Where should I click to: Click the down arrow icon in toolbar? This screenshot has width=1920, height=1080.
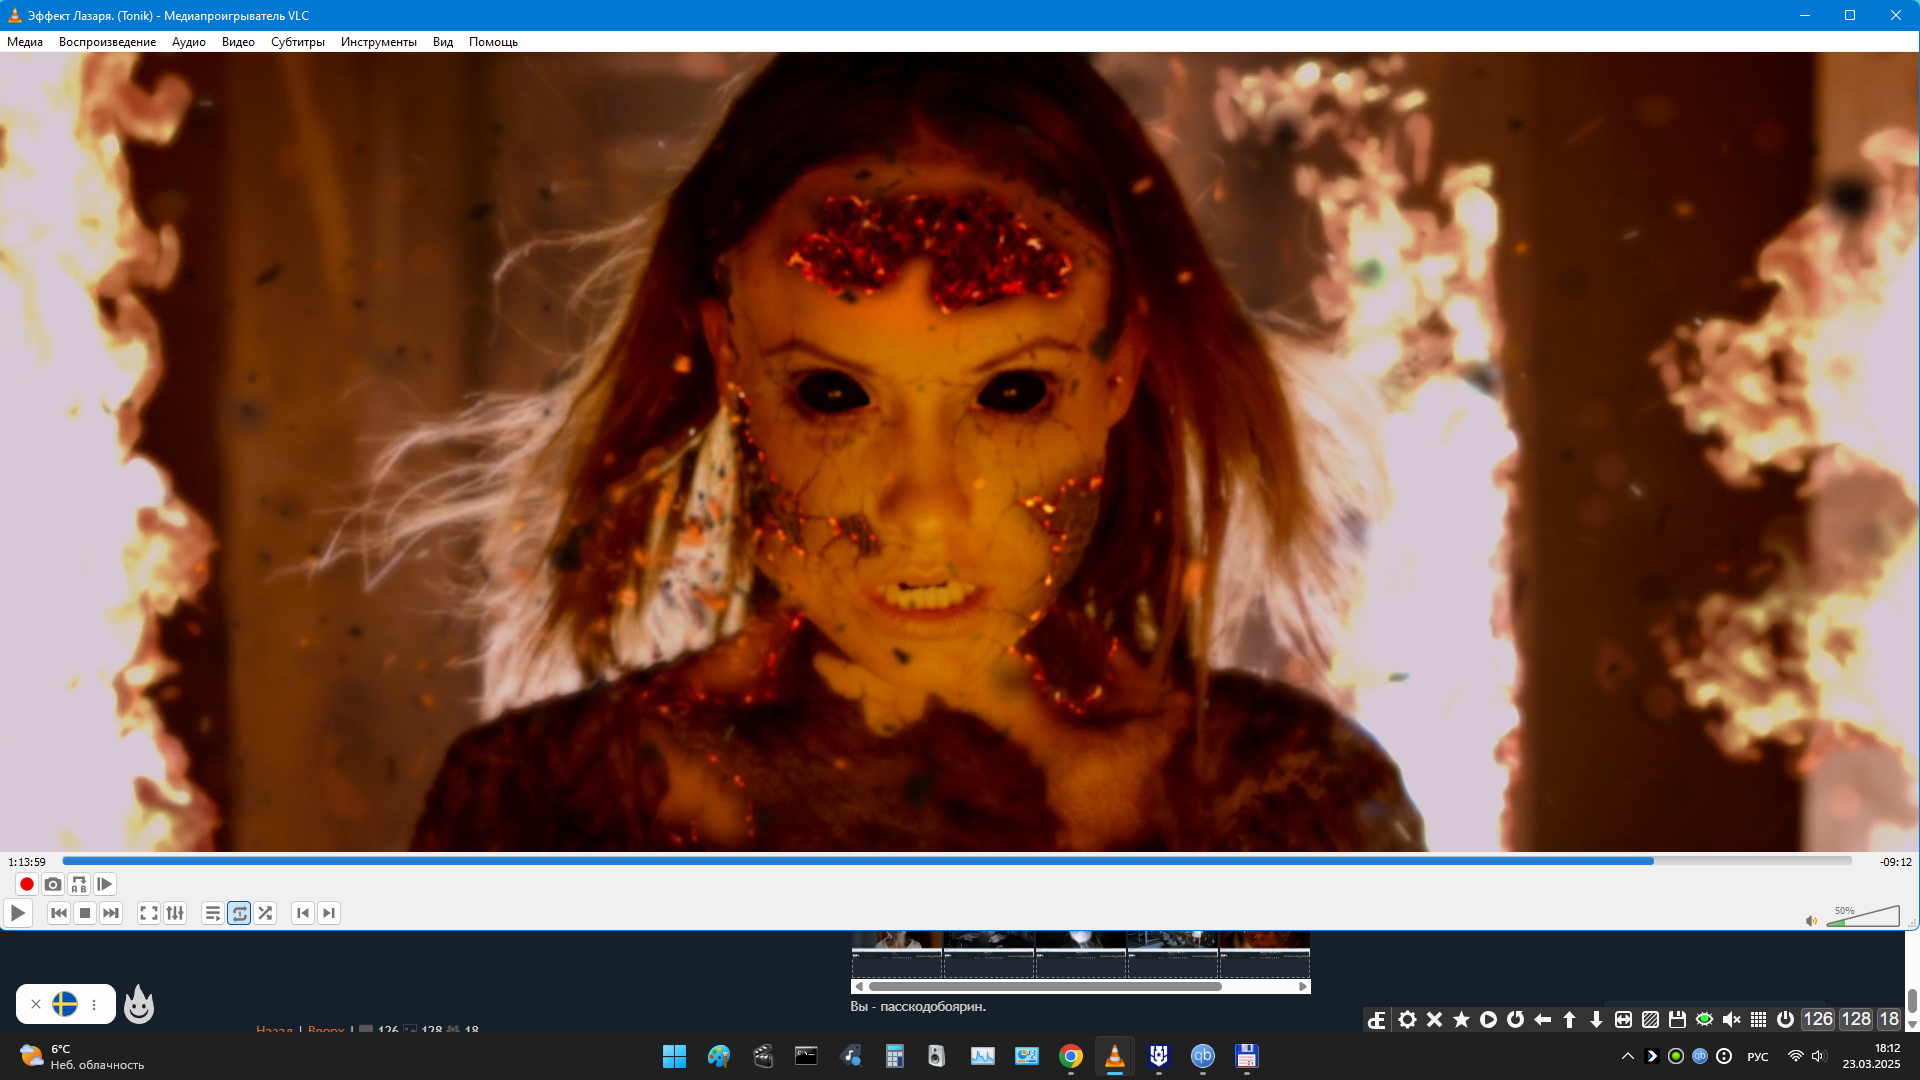1596,1019
